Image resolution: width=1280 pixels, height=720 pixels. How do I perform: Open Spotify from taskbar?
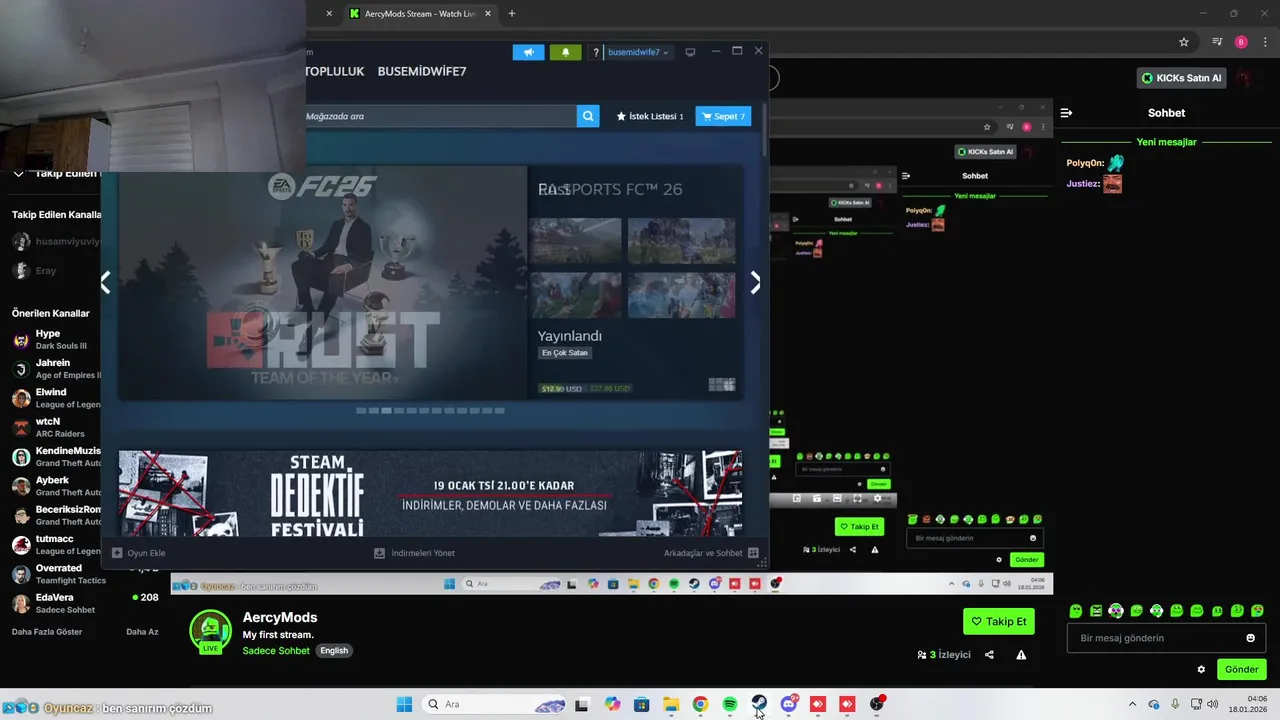coord(729,704)
